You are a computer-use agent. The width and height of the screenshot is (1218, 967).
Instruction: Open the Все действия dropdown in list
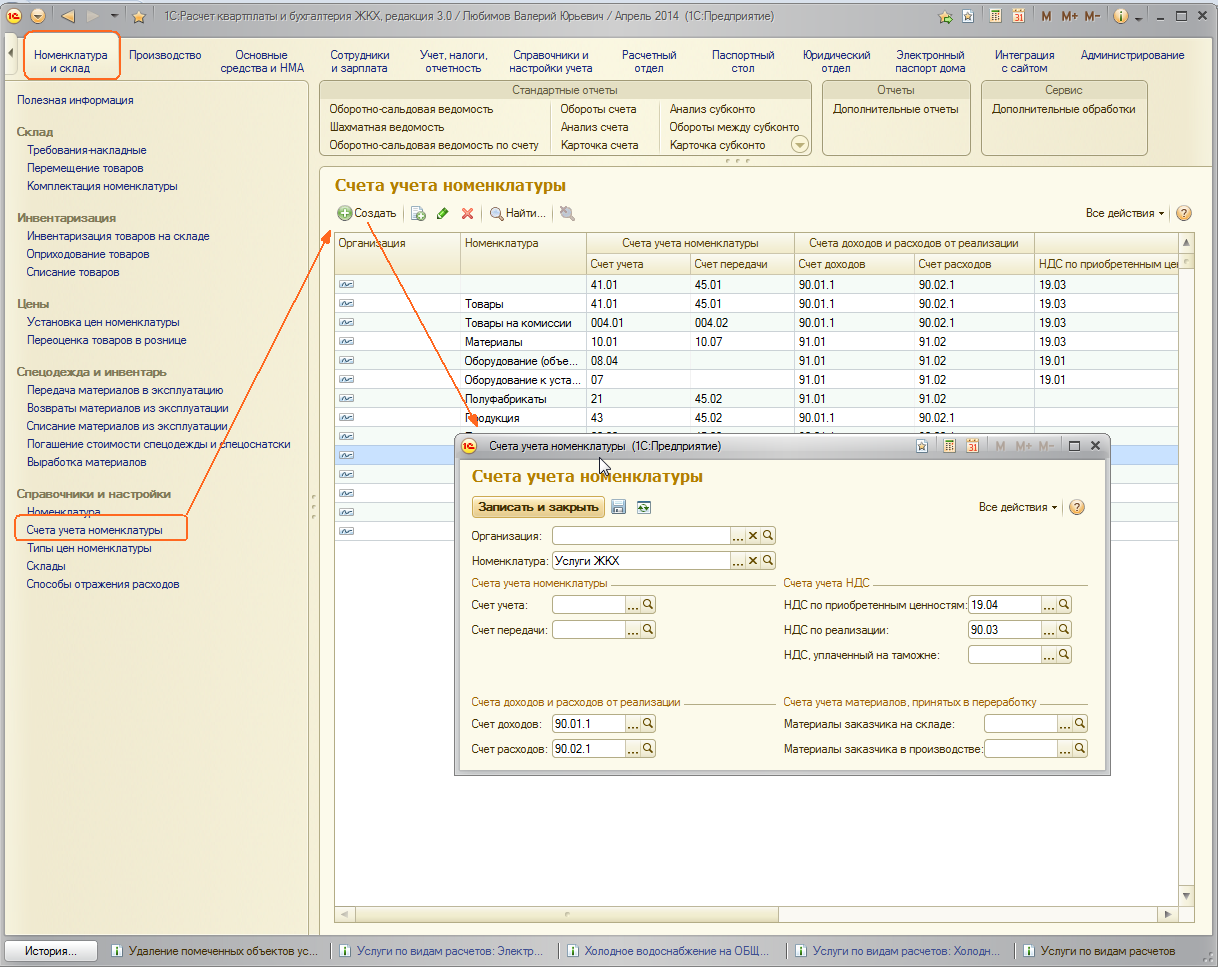pos(1125,213)
